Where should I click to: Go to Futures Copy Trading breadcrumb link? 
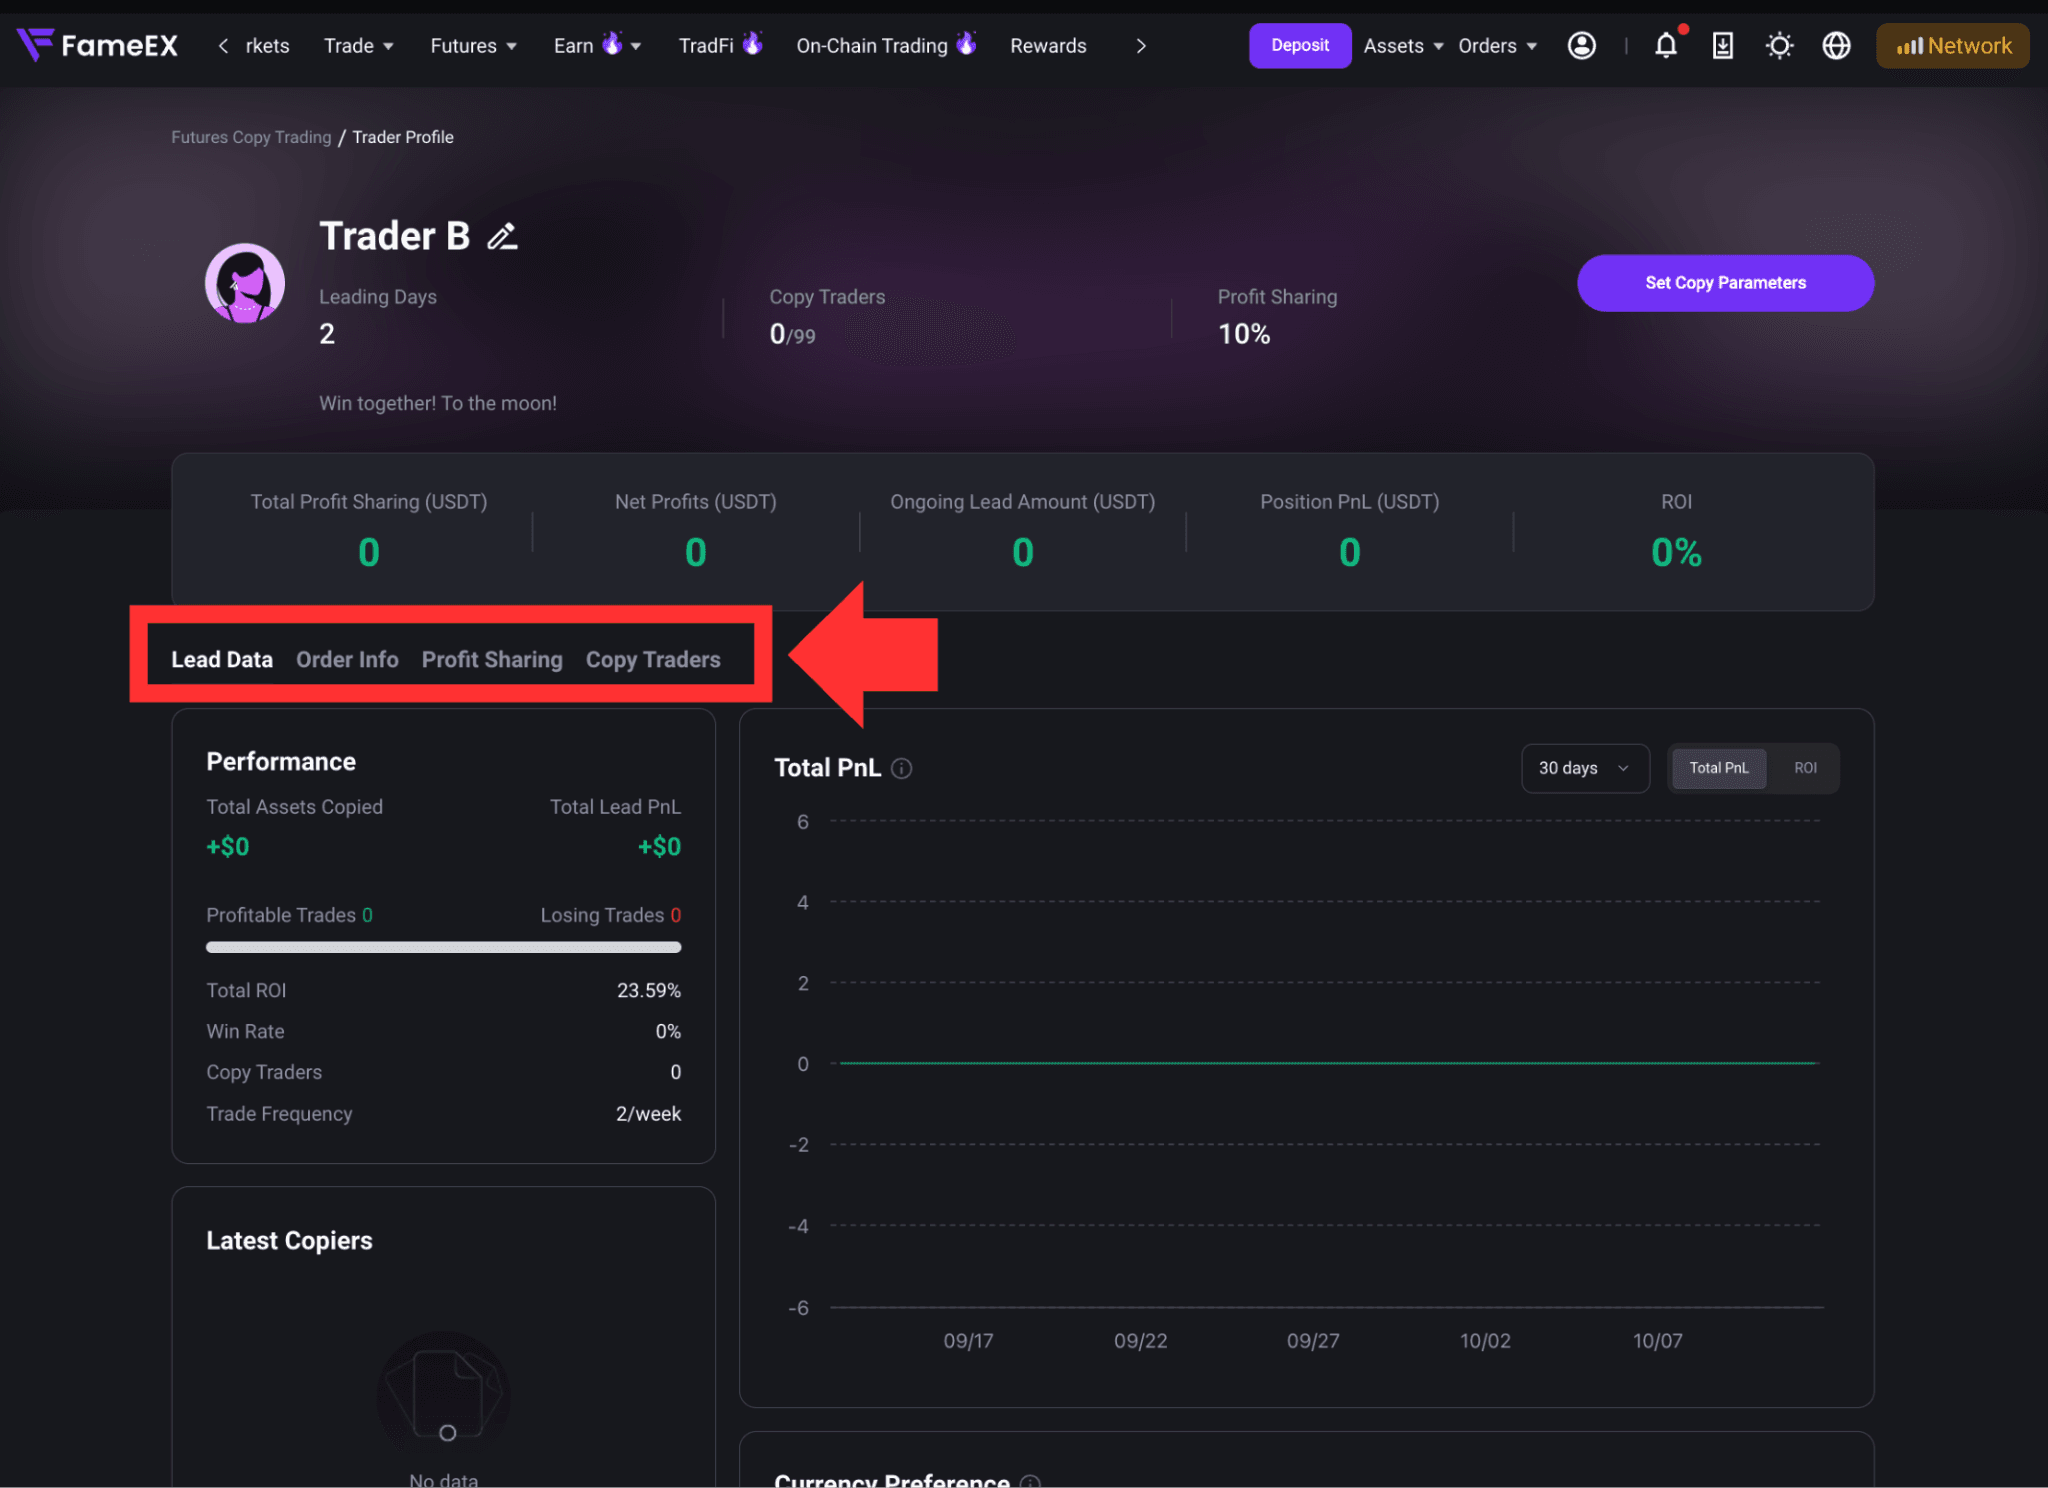coord(251,137)
